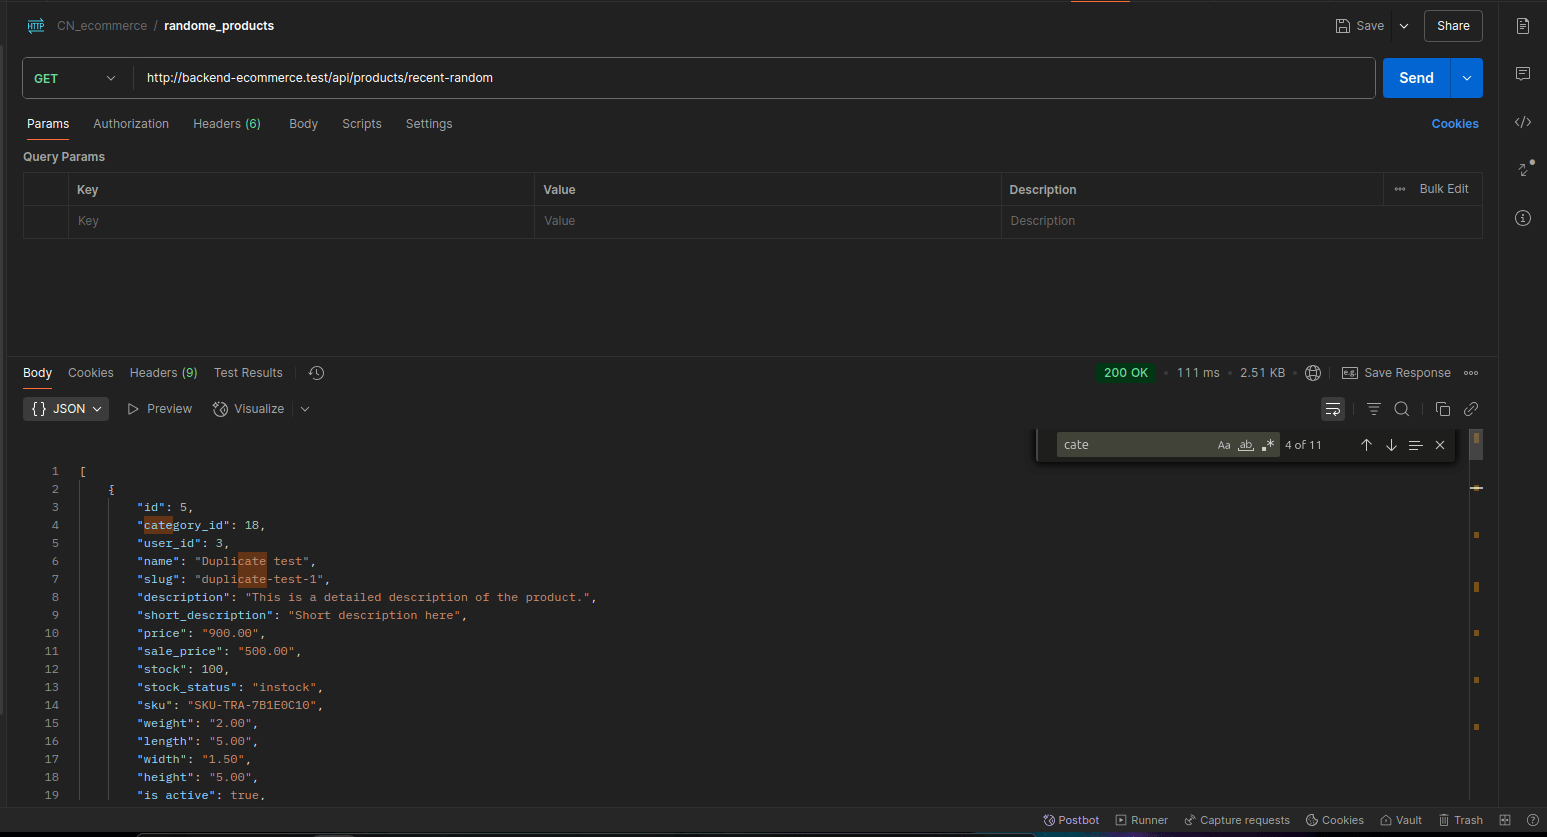Open the documentation icon in right sidebar
Screen dimensions: 1547x837
click(x=1523, y=26)
